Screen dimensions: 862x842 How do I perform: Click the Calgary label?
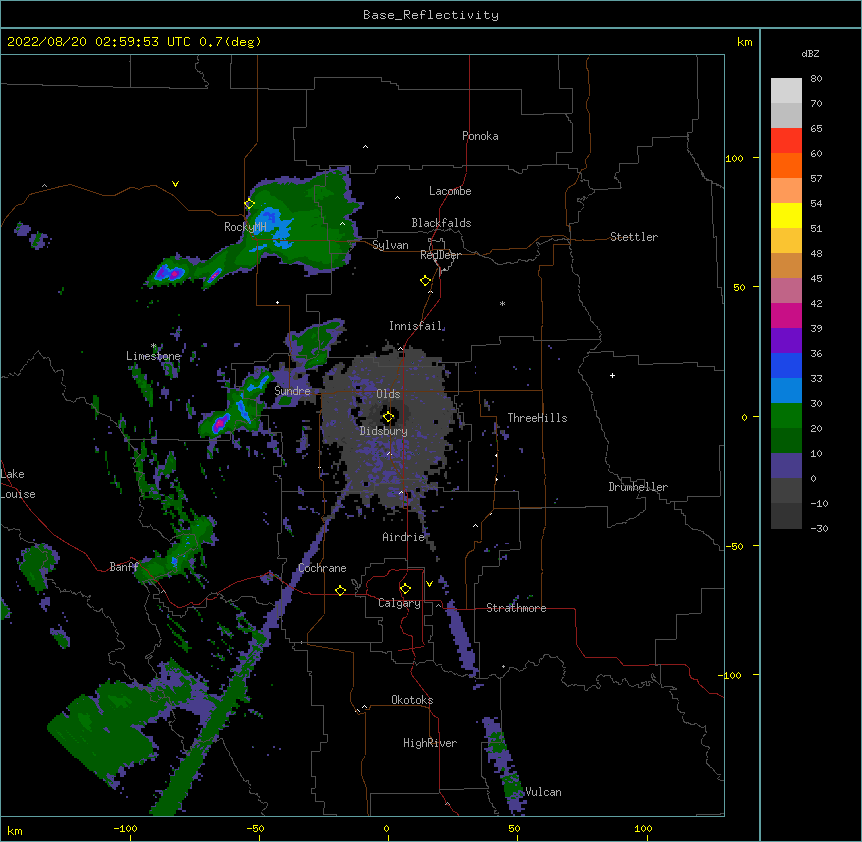399,603
